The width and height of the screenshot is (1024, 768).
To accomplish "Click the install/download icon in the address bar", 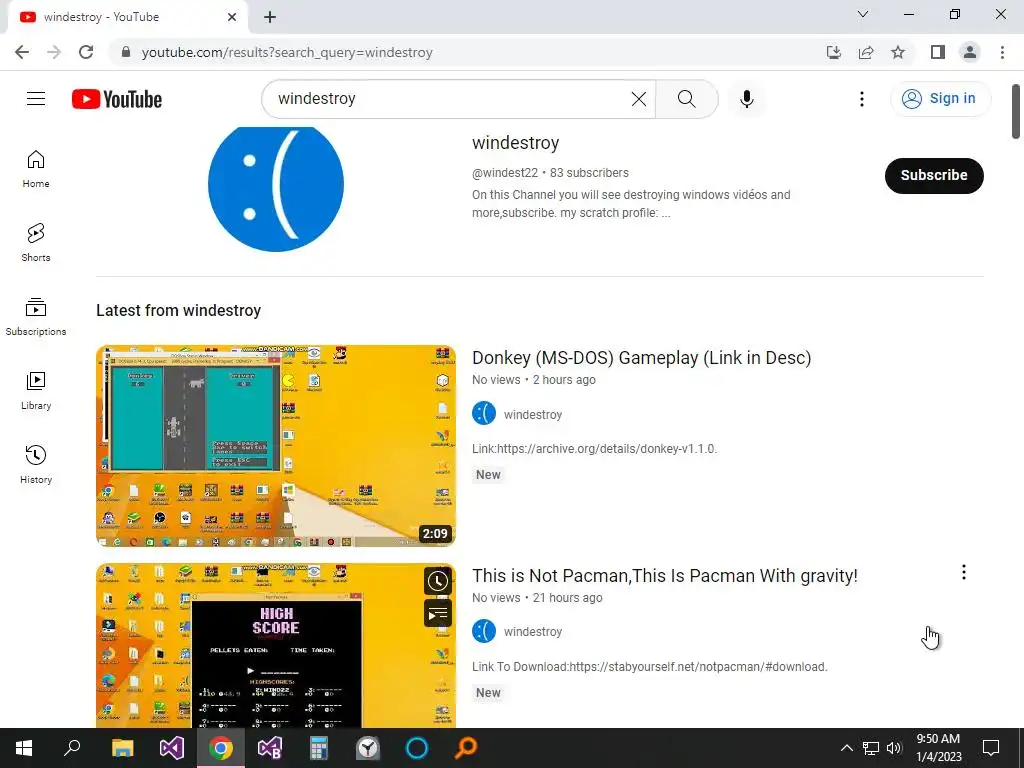I will [834, 52].
